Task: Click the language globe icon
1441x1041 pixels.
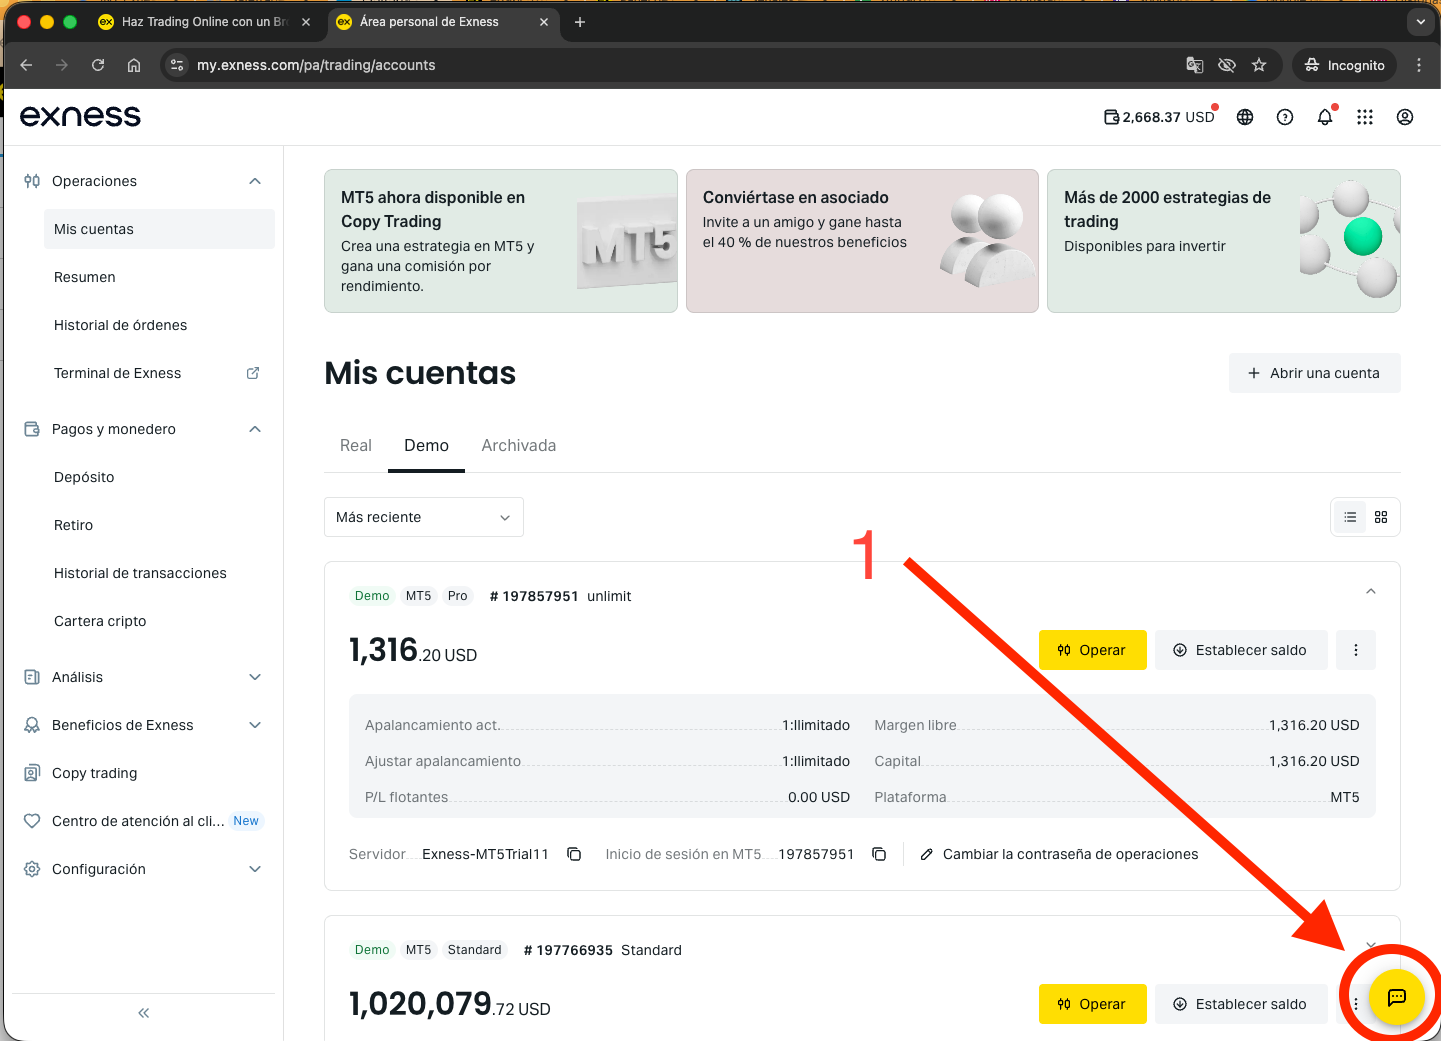Action: click(x=1245, y=117)
